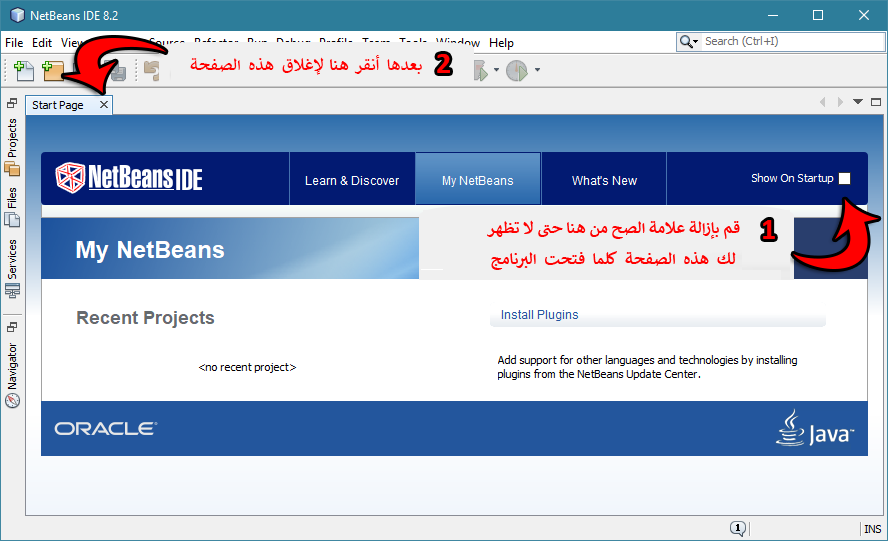
Task: Click the Install Plugins link
Action: pyautogui.click(x=539, y=315)
